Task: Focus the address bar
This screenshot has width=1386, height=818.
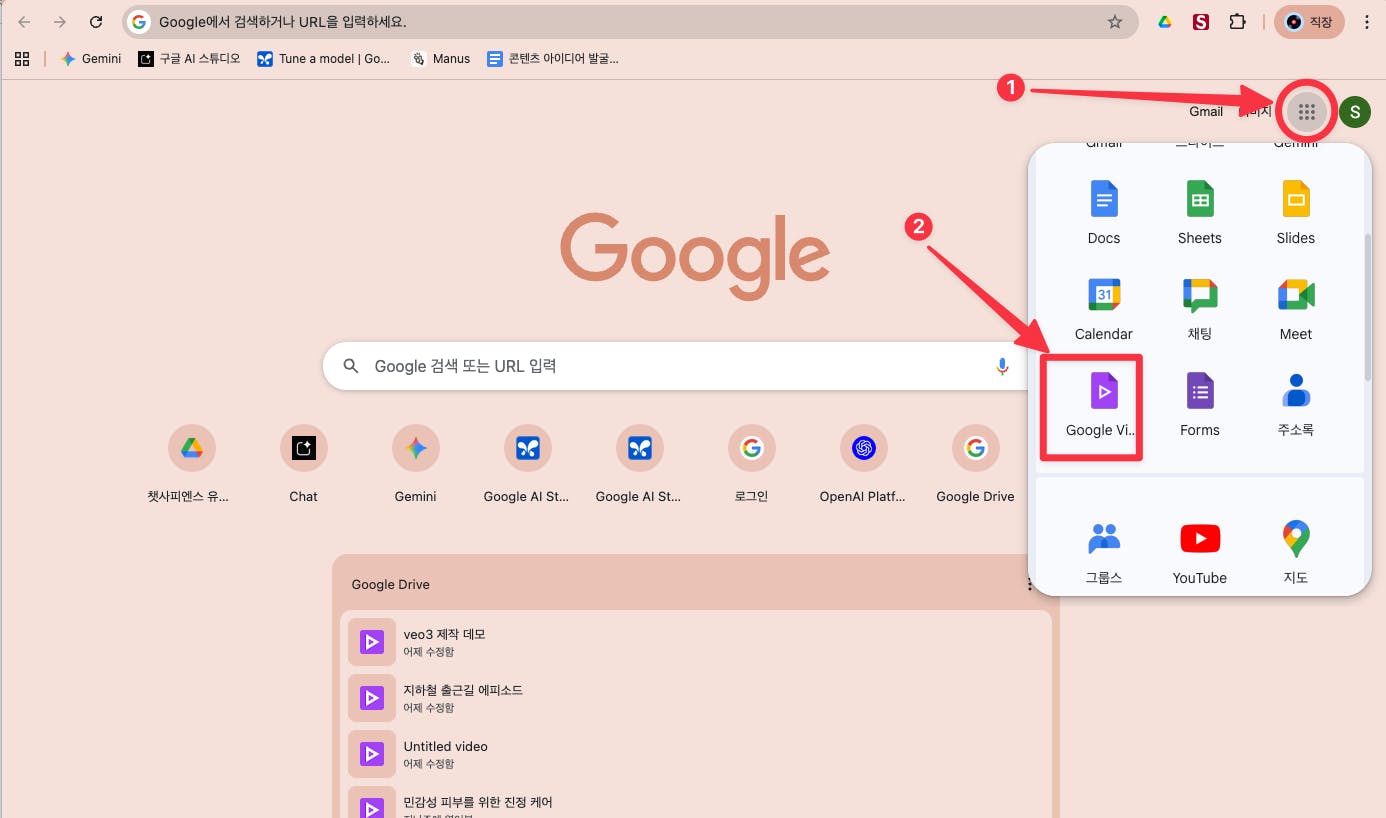Action: click(x=631, y=22)
